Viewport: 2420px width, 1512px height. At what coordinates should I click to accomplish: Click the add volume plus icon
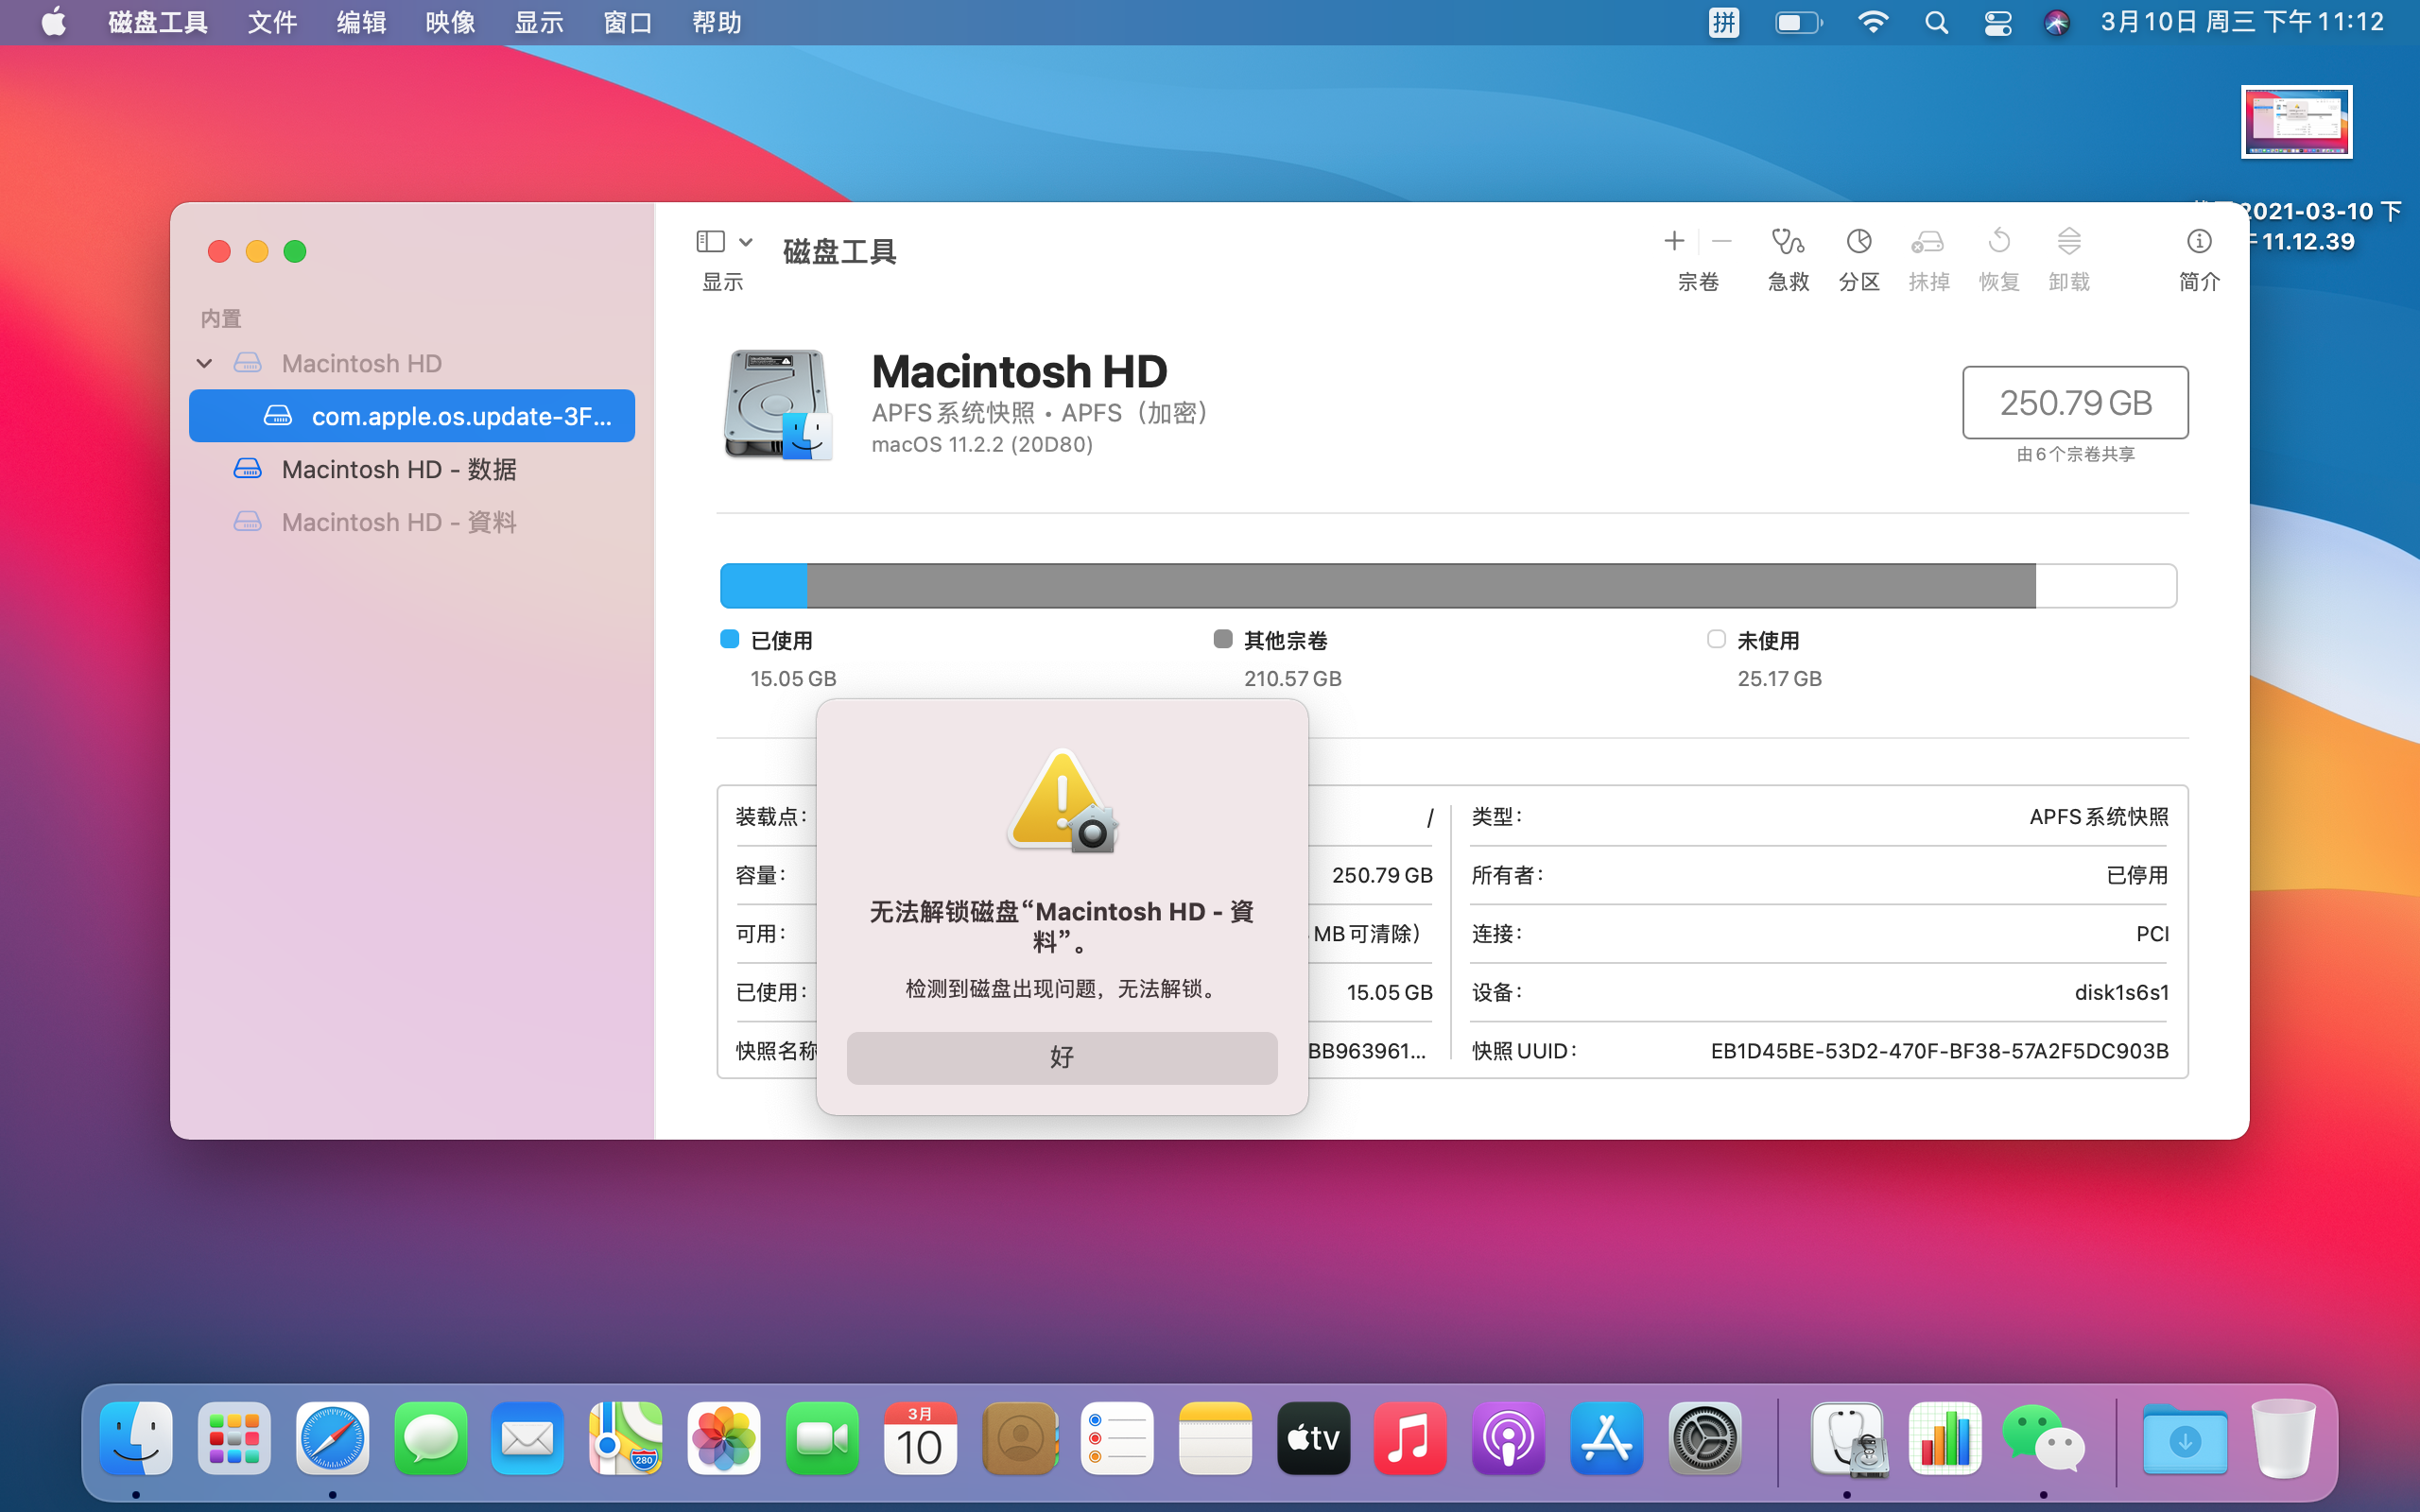coord(1674,241)
